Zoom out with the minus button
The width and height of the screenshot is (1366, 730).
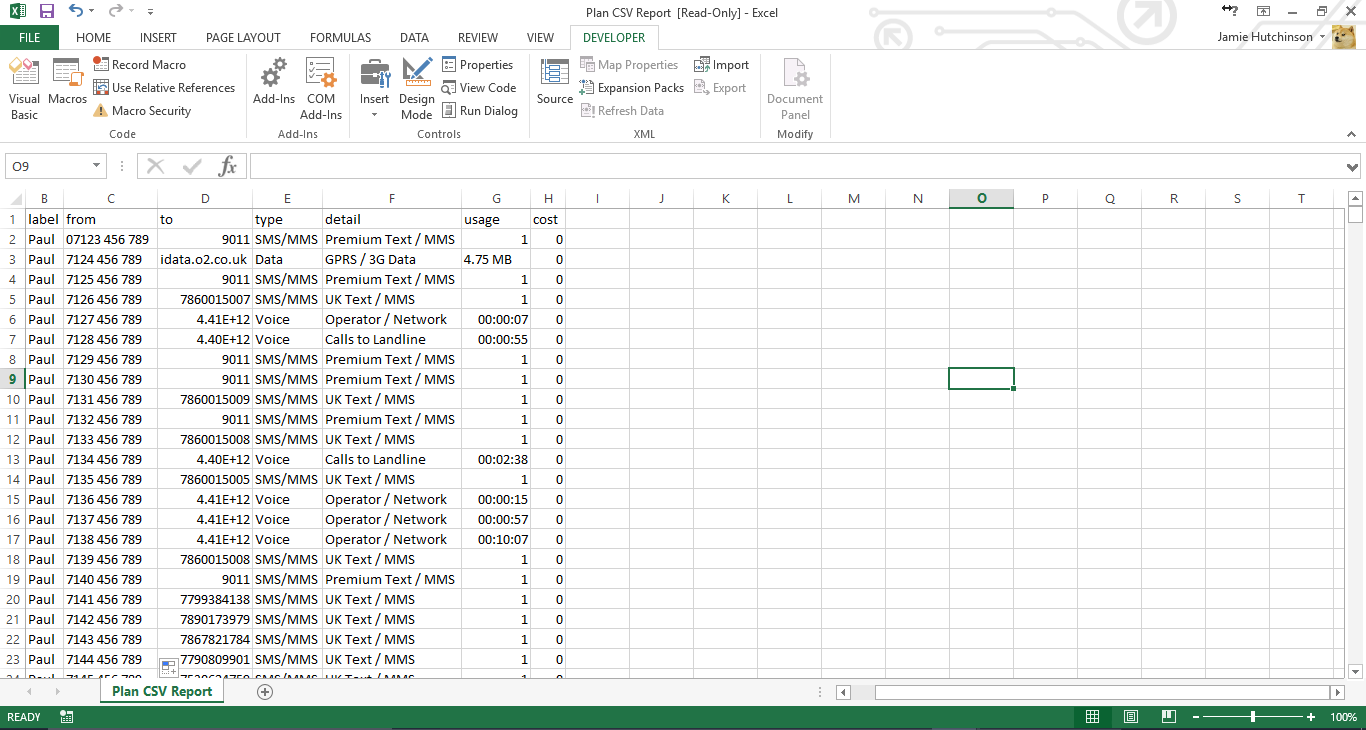pos(1194,717)
